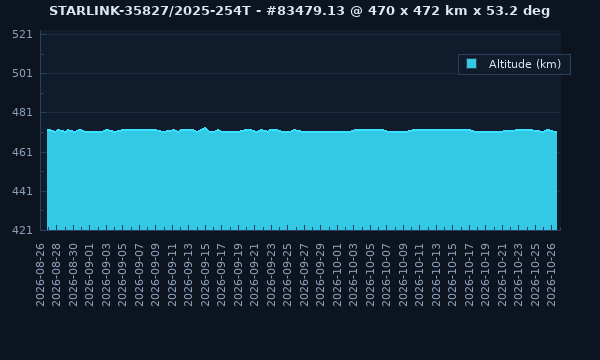Click the 521 y-axis label

pos(22,34)
